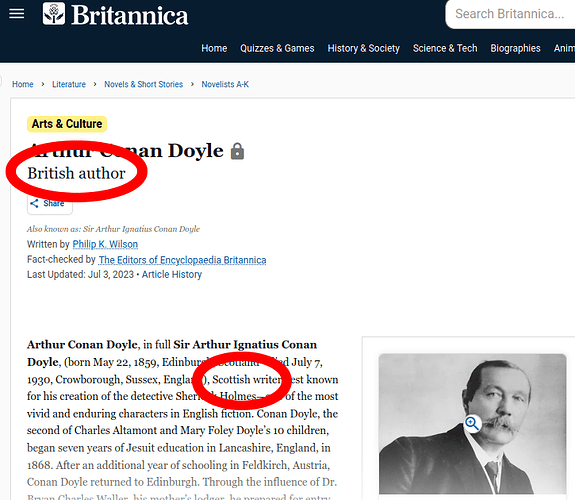Click the Britannica thistle logo

pyautogui.click(x=54, y=14)
